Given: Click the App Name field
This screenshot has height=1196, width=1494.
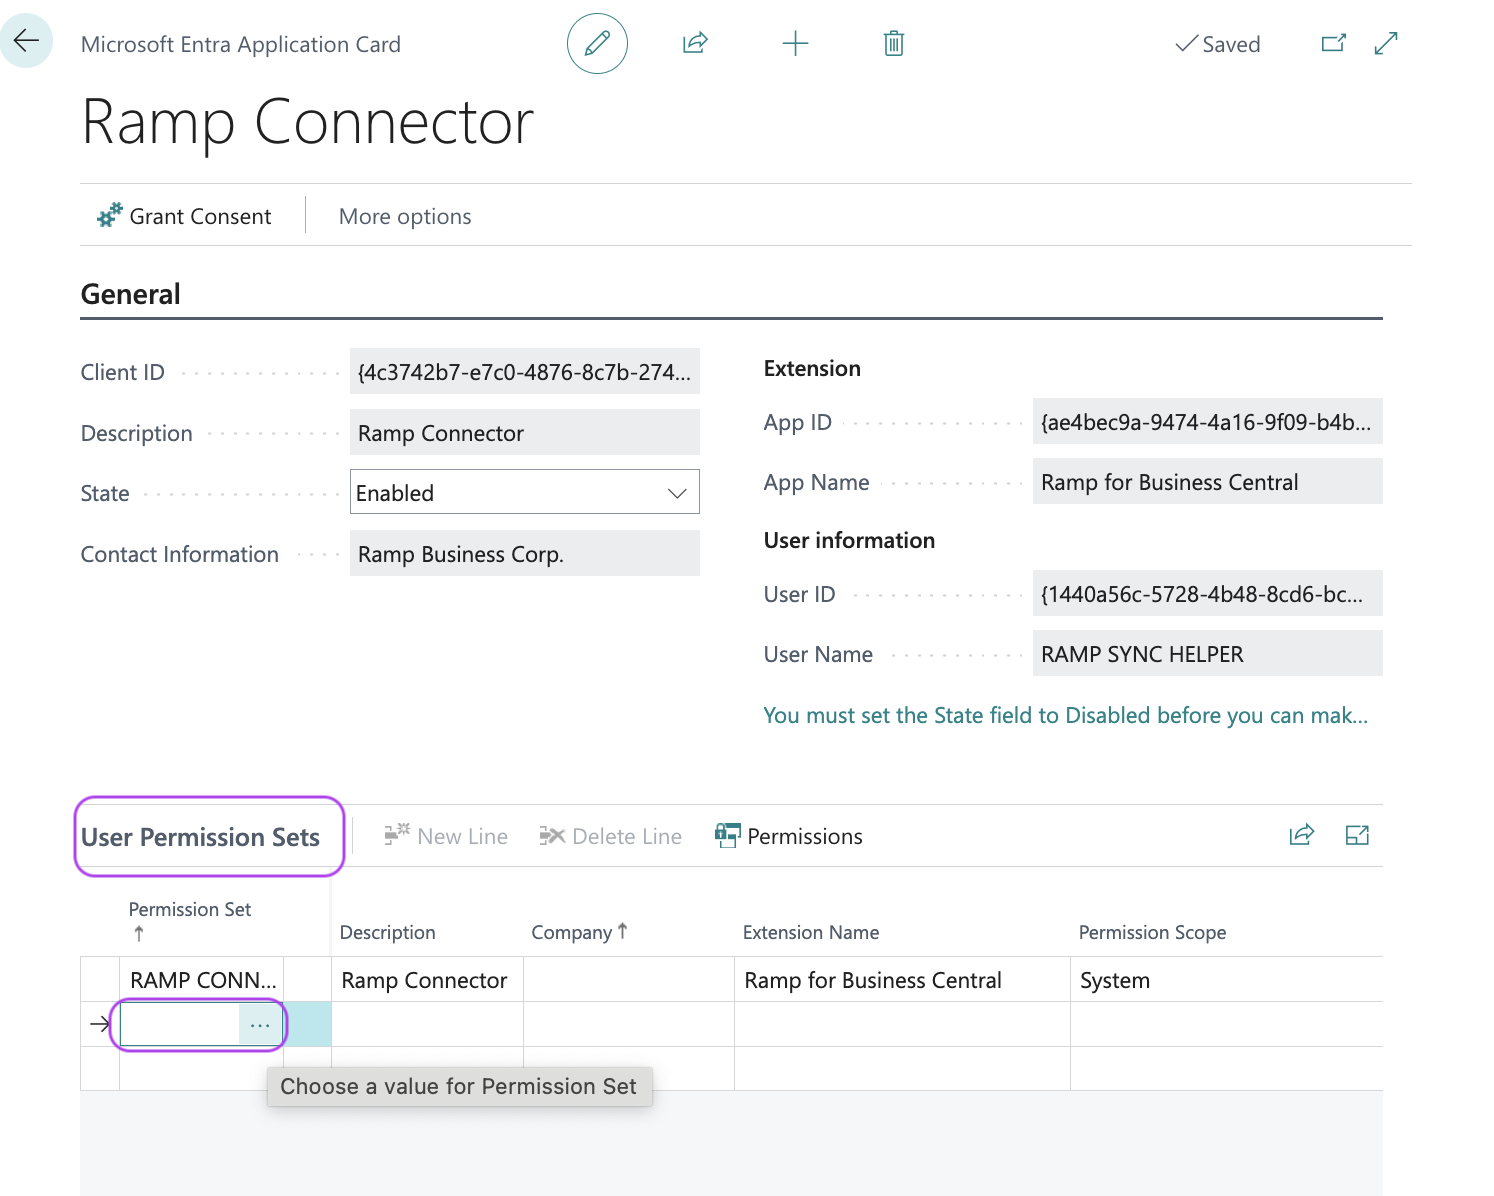Looking at the screenshot, I should (1208, 481).
